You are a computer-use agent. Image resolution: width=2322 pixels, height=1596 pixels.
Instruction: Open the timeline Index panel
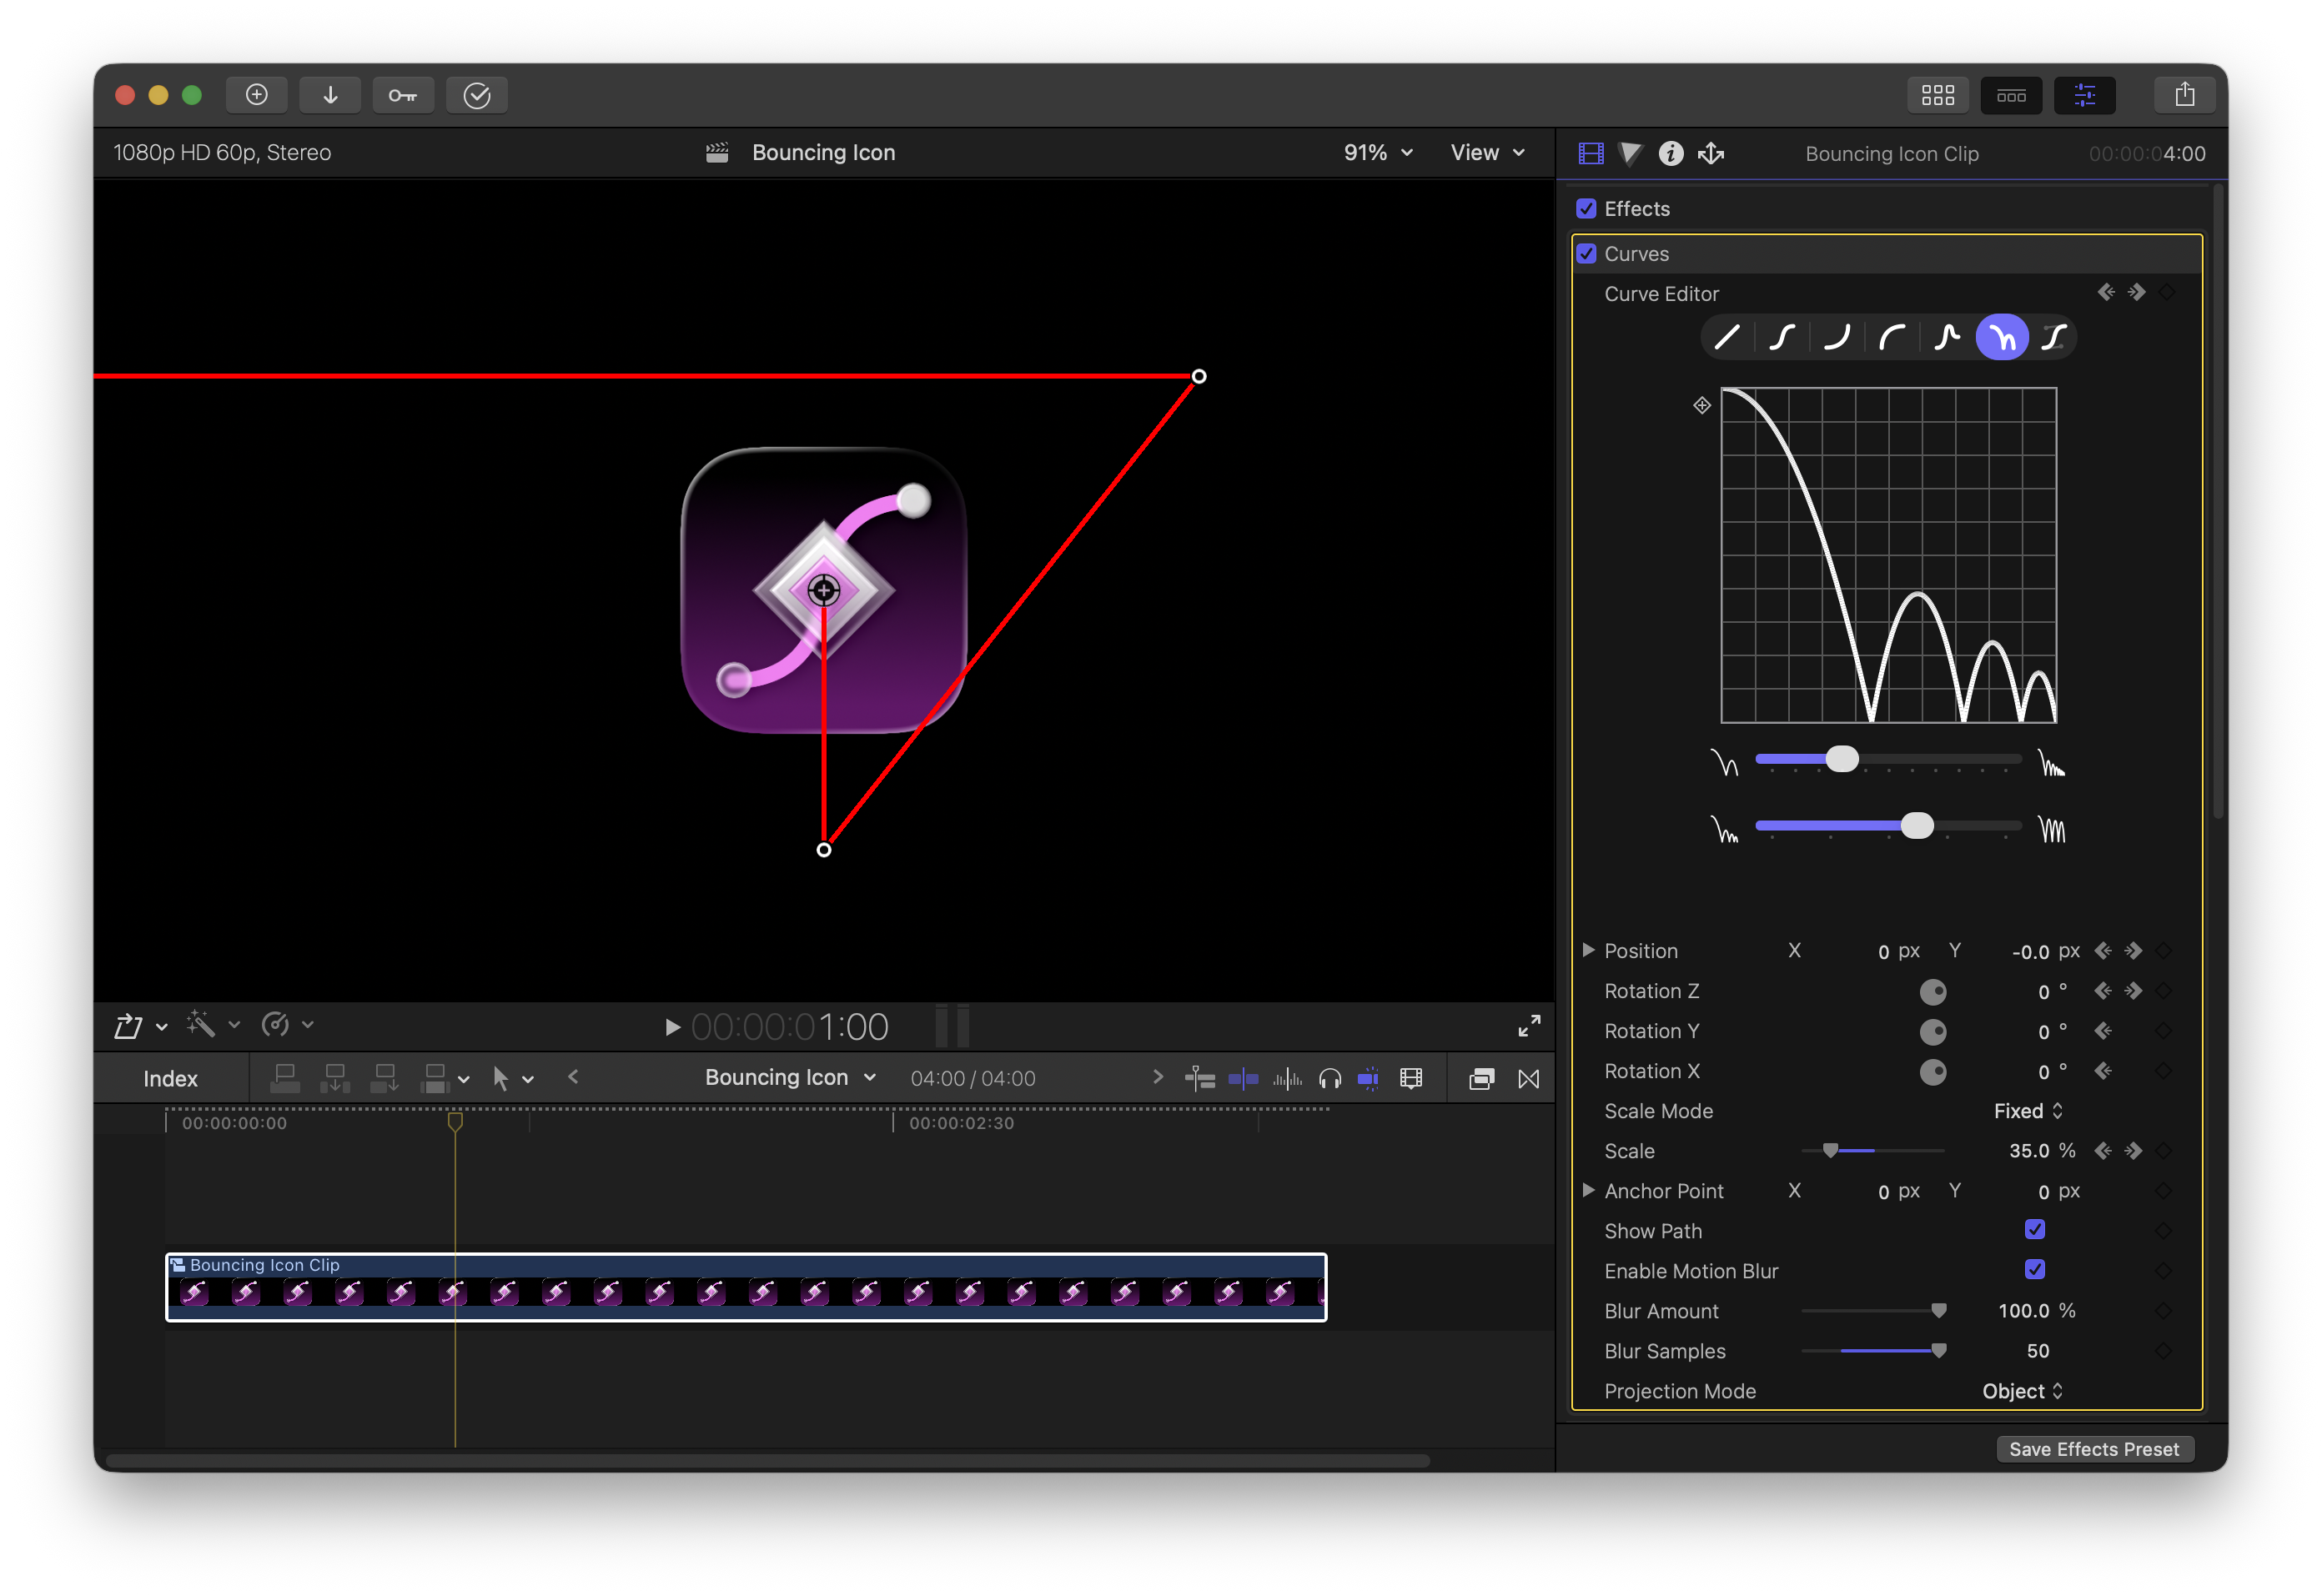170,1078
